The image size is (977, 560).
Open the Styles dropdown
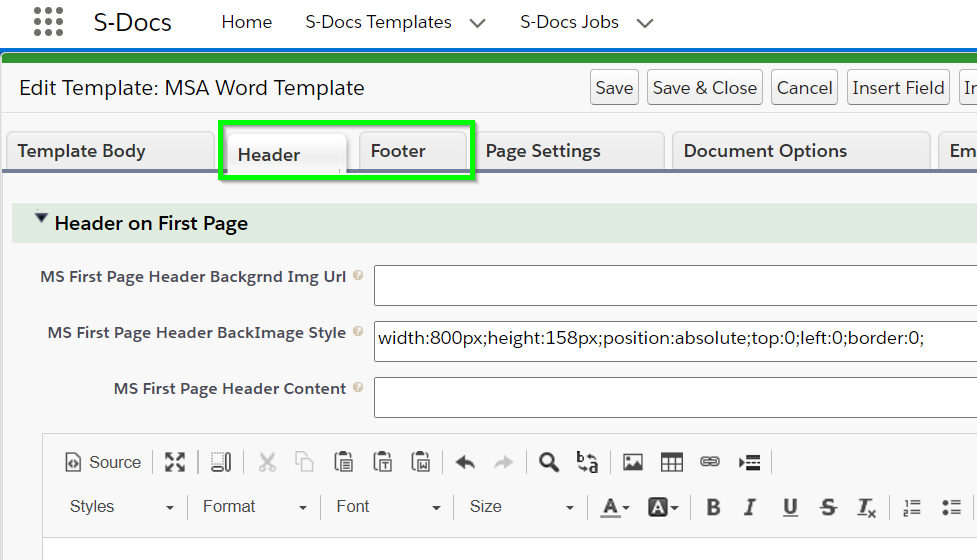tap(122, 507)
